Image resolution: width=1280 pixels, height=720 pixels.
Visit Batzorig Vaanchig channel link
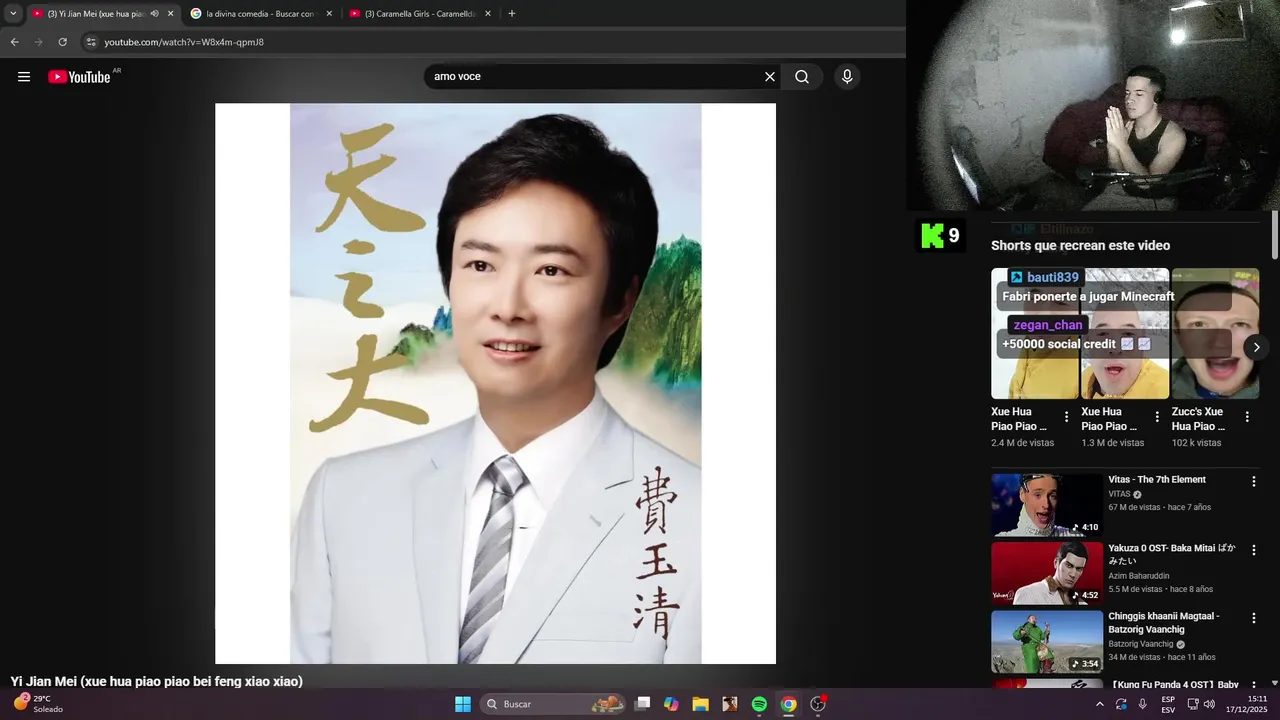pyautogui.click(x=1141, y=644)
